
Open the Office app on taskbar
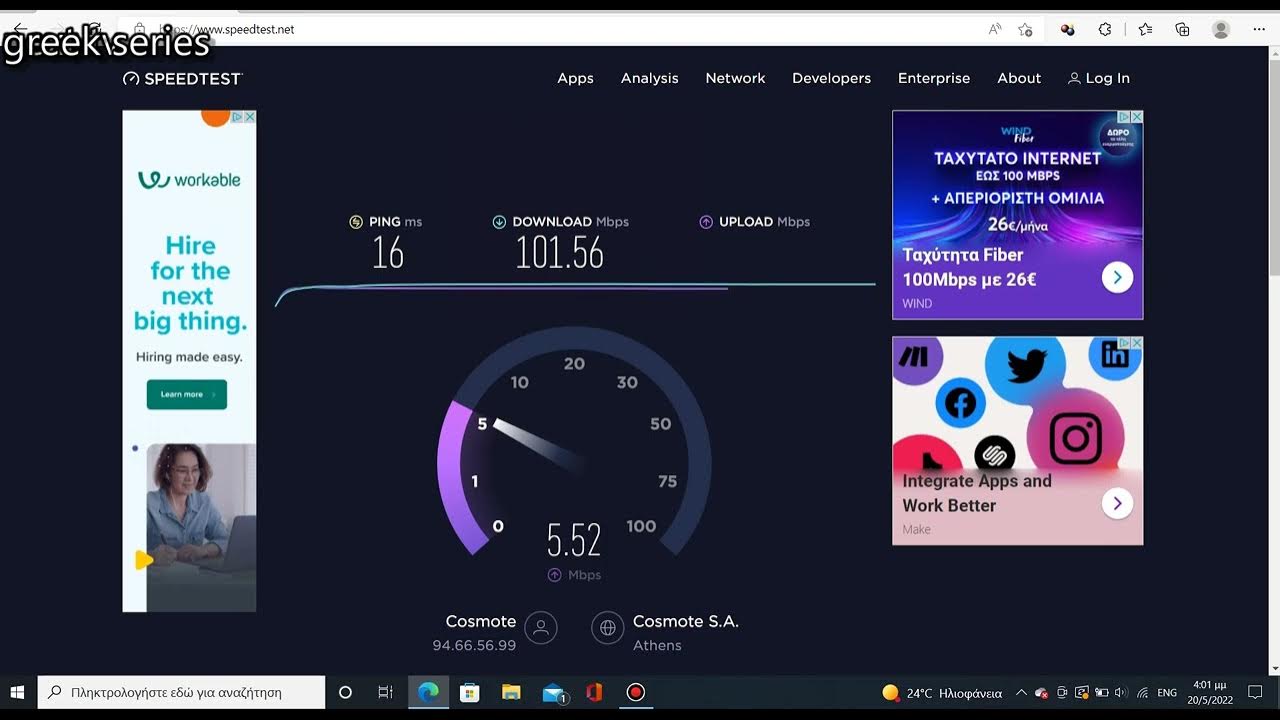594,692
